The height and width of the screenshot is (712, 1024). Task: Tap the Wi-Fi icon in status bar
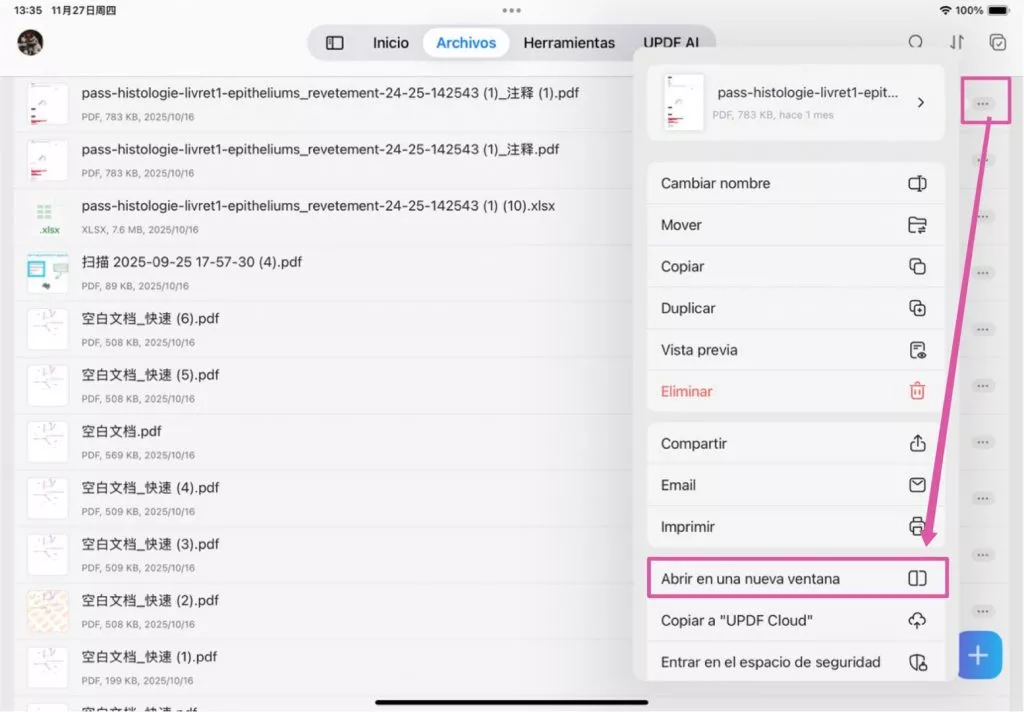[945, 10]
